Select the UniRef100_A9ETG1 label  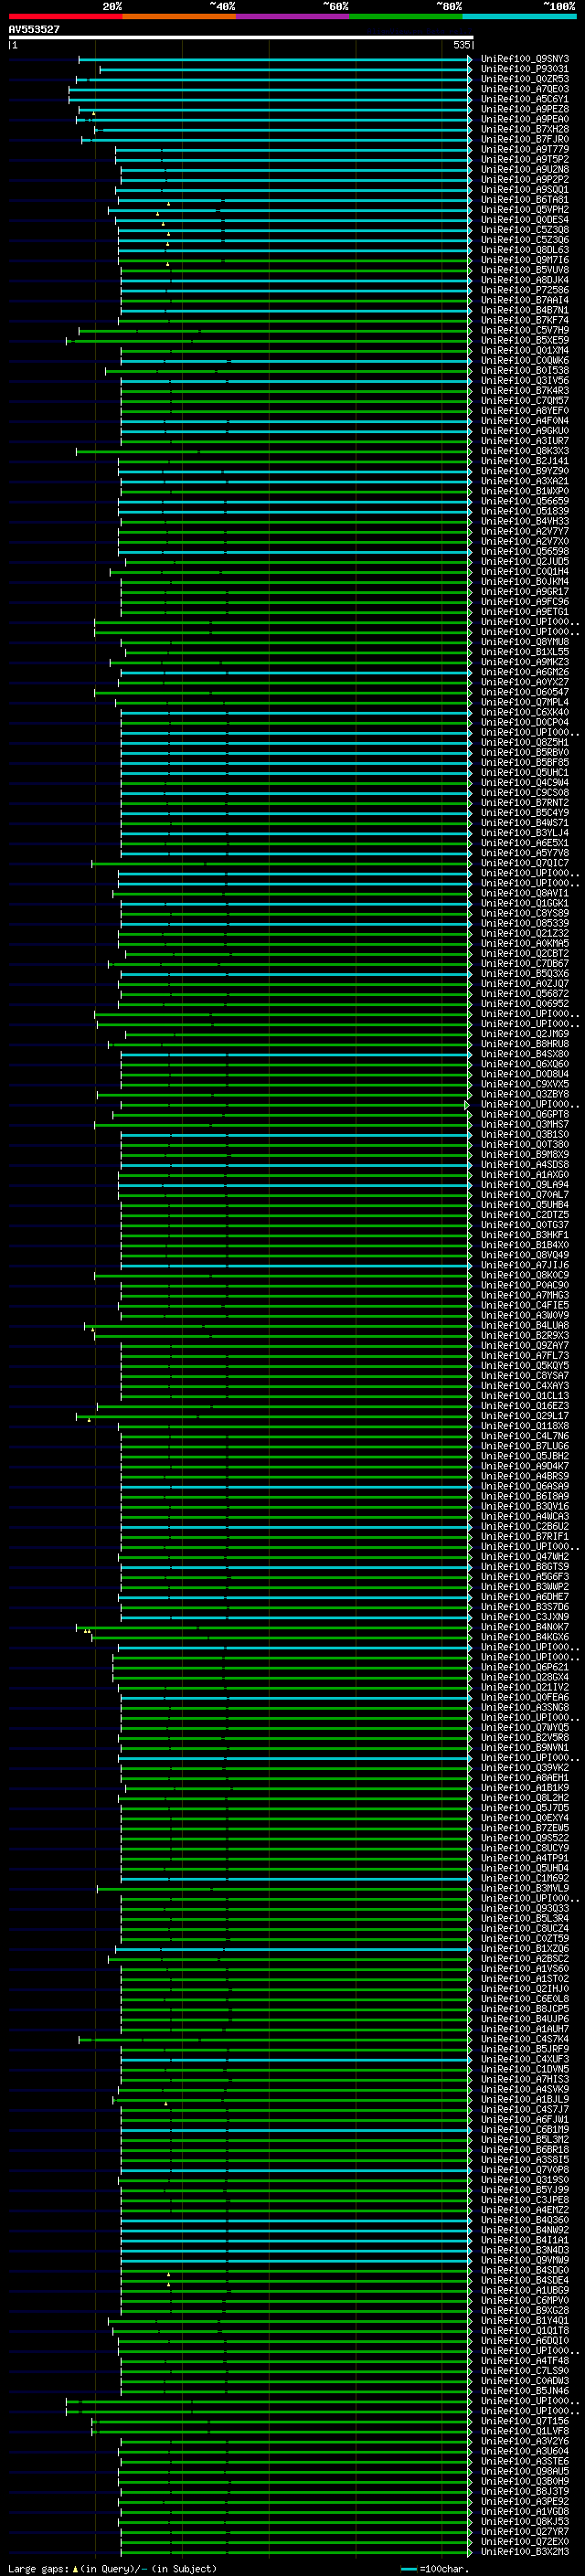point(525,612)
